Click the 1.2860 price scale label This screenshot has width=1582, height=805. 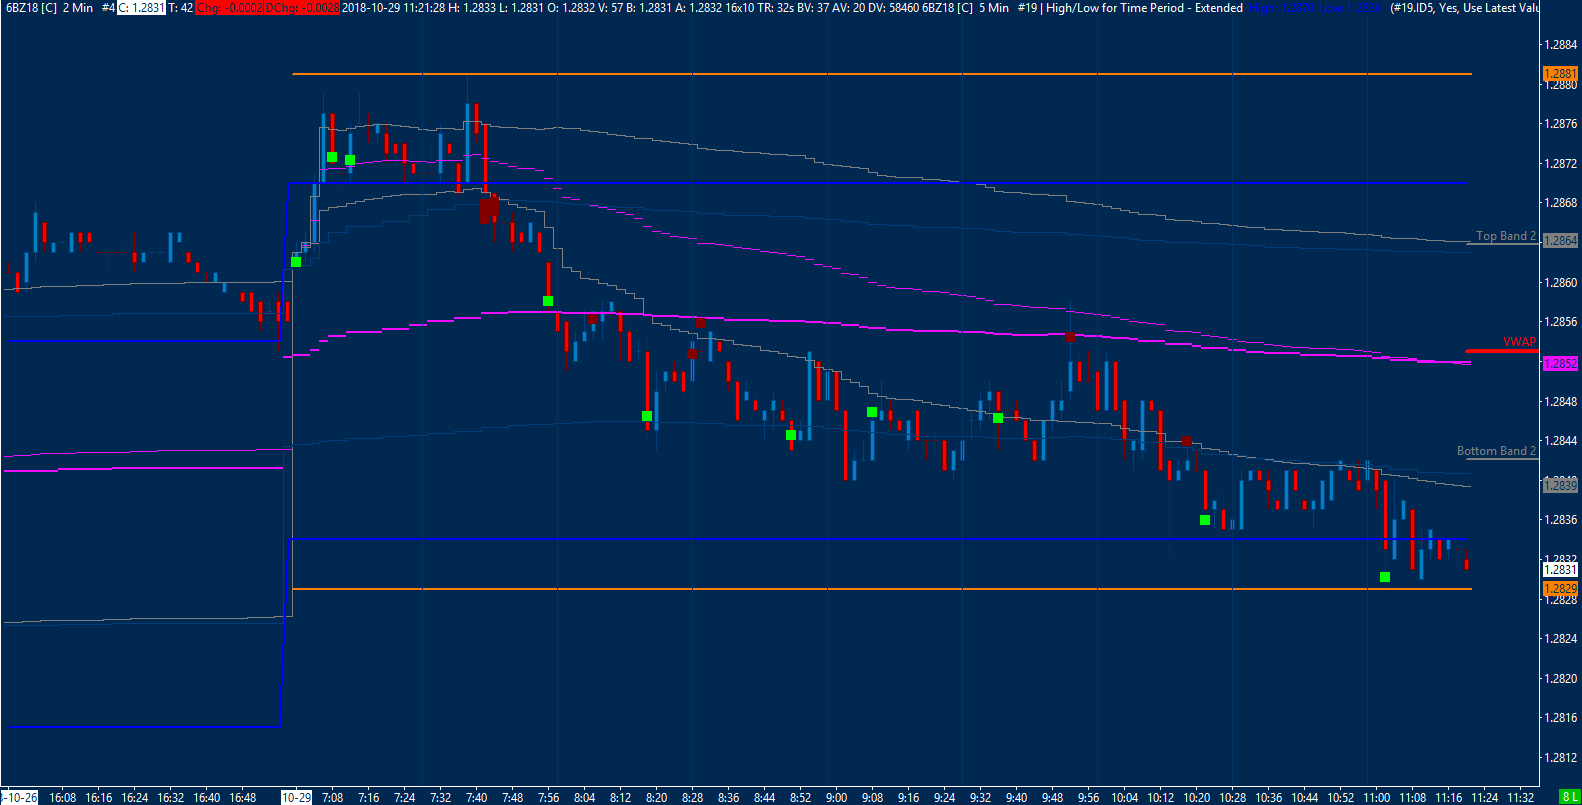[x=1560, y=283]
